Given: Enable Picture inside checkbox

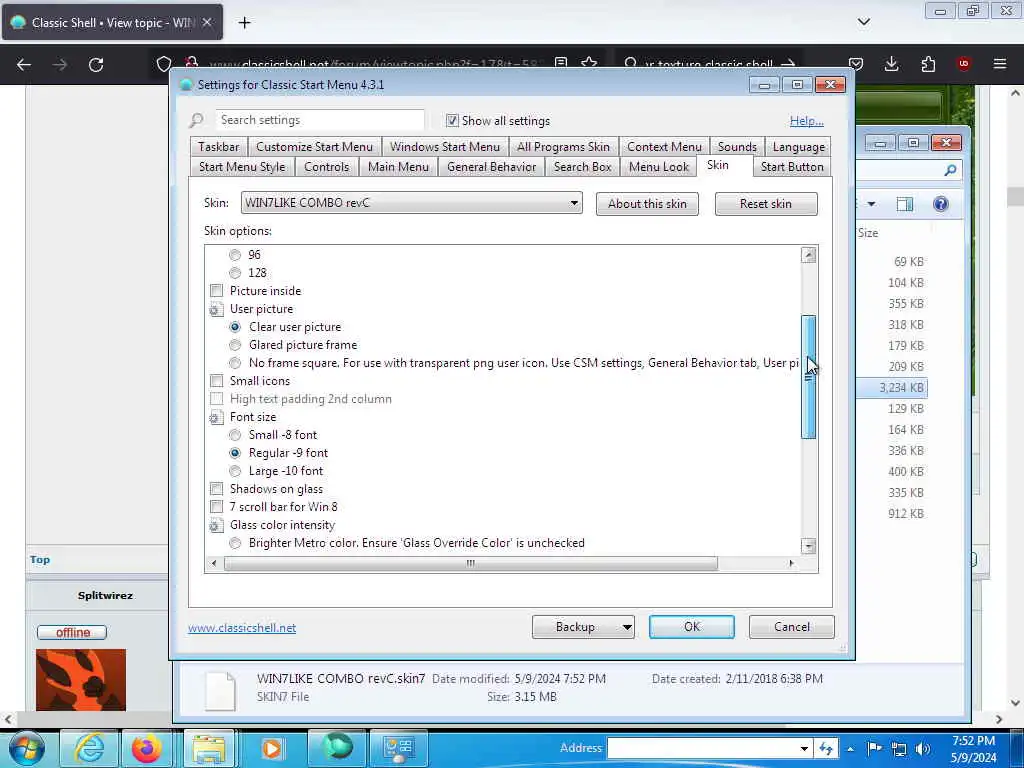Looking at the screenshot, I should [217, 291].
